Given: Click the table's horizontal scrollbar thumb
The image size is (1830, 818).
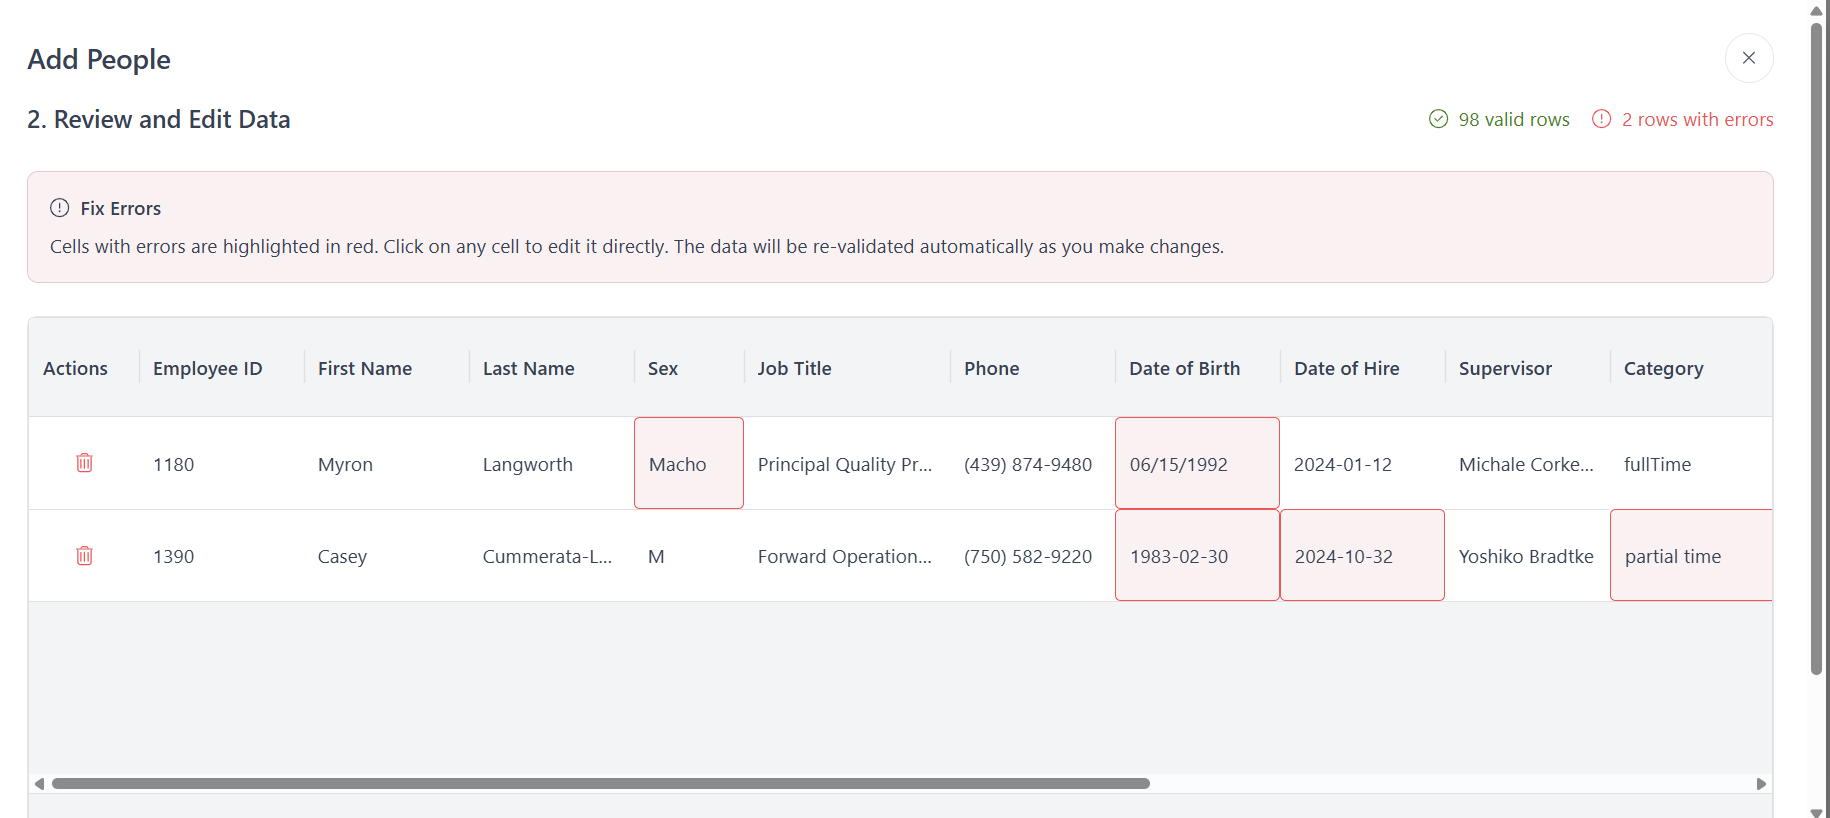Looking at the screenshot, I should (600, 784).
